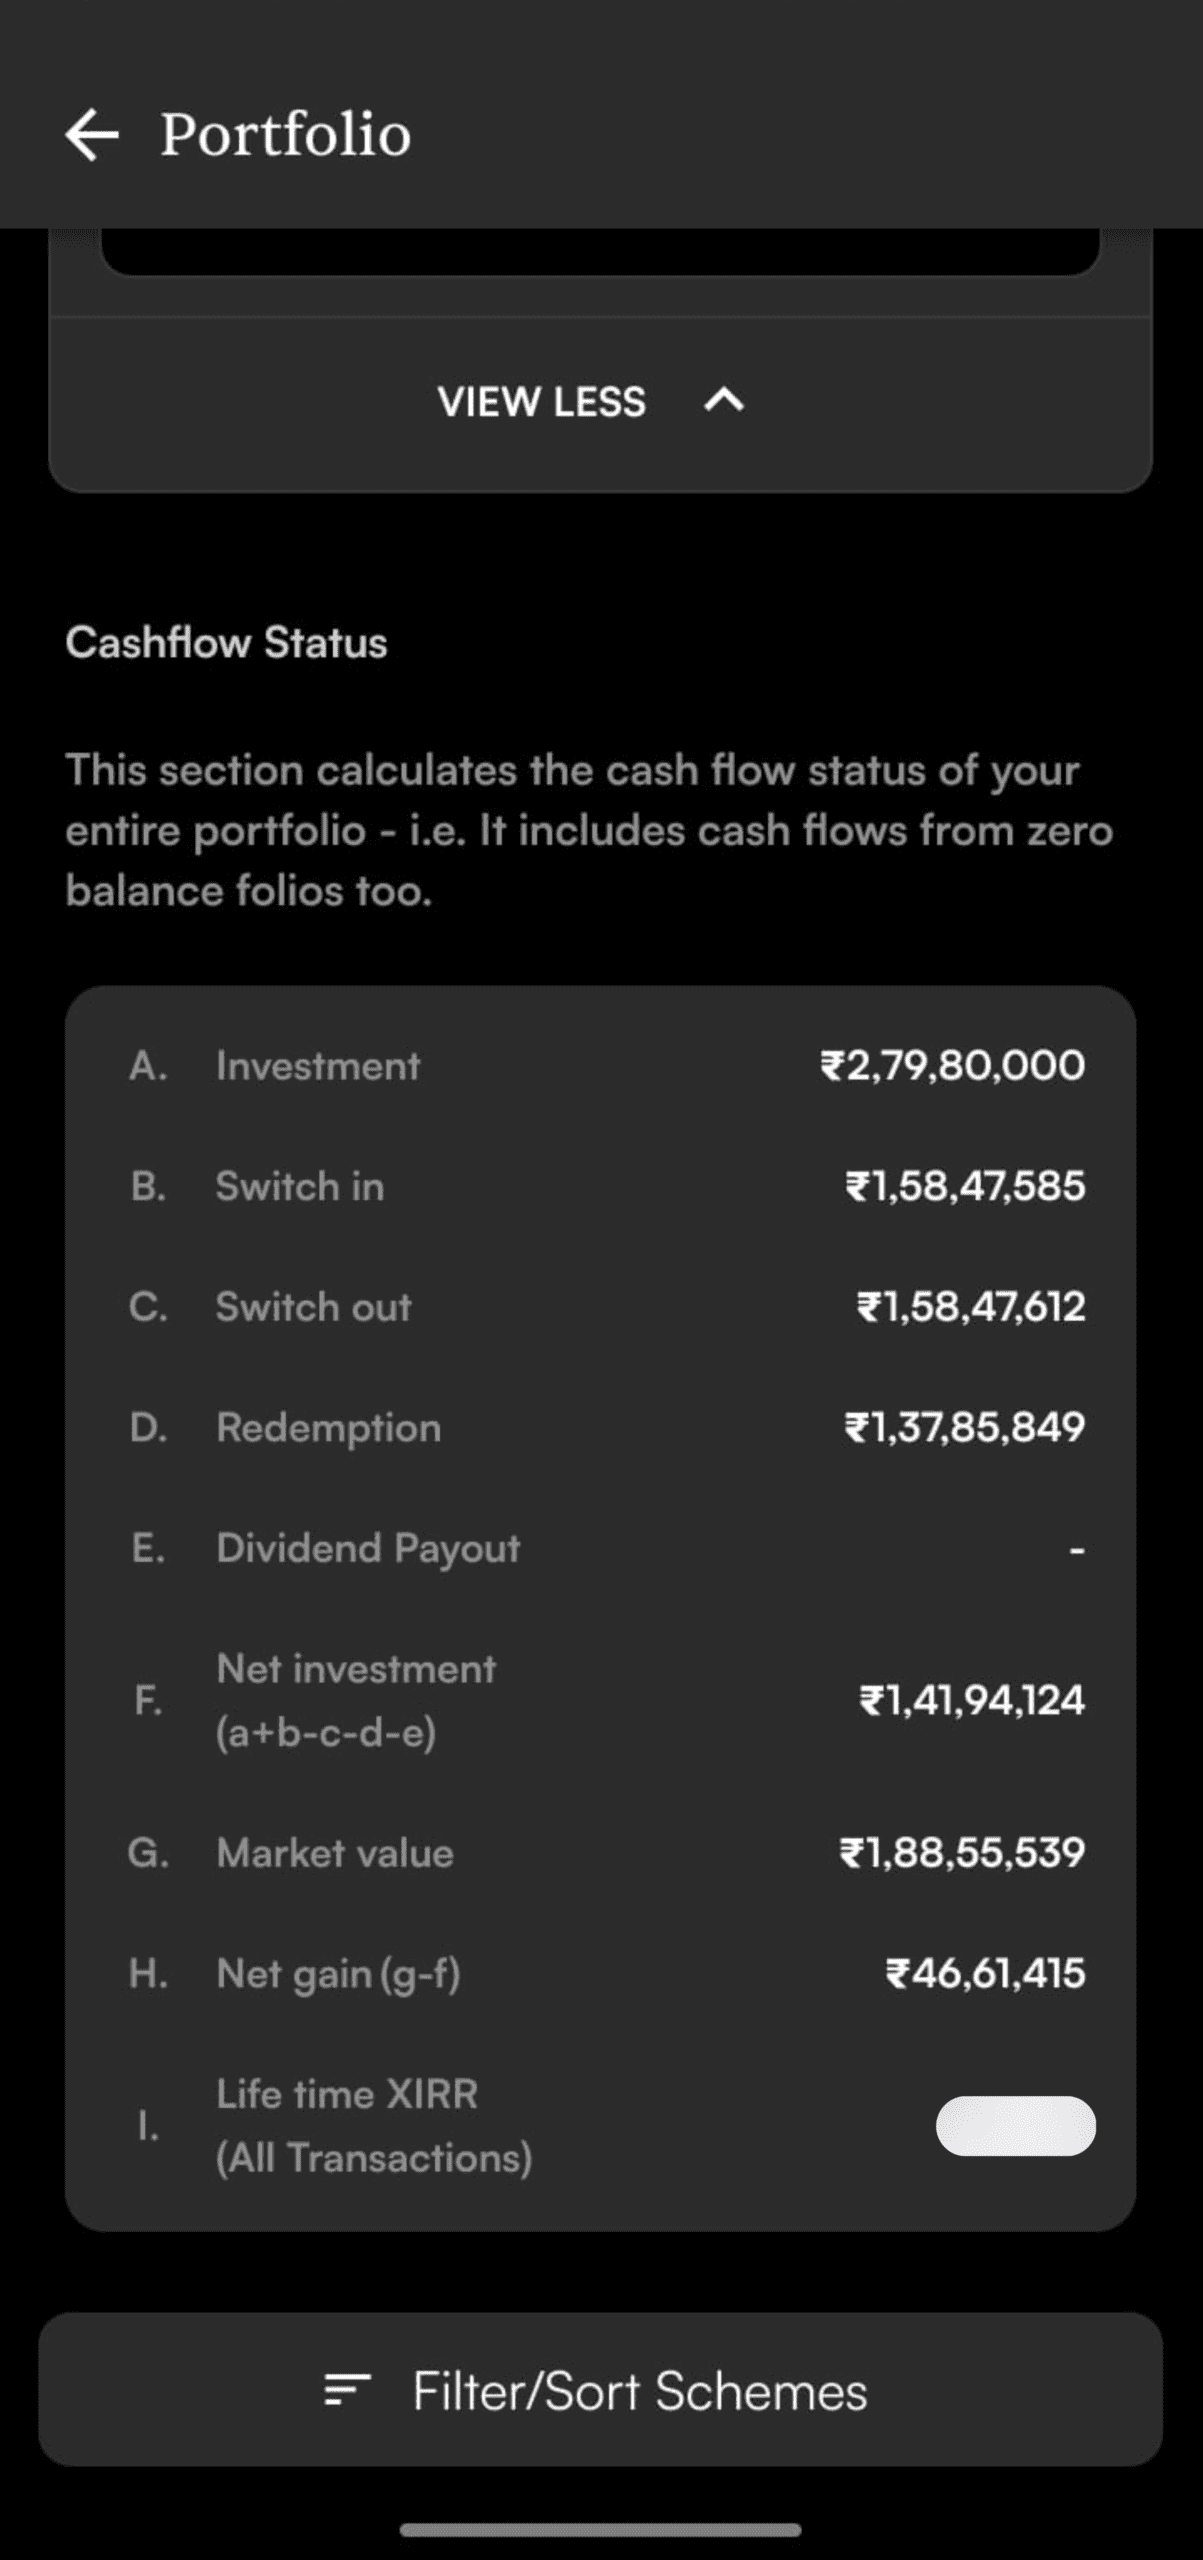Tap the back arrow icon
This screenshot has height=2560, width=1203.
tap(92, 135)
